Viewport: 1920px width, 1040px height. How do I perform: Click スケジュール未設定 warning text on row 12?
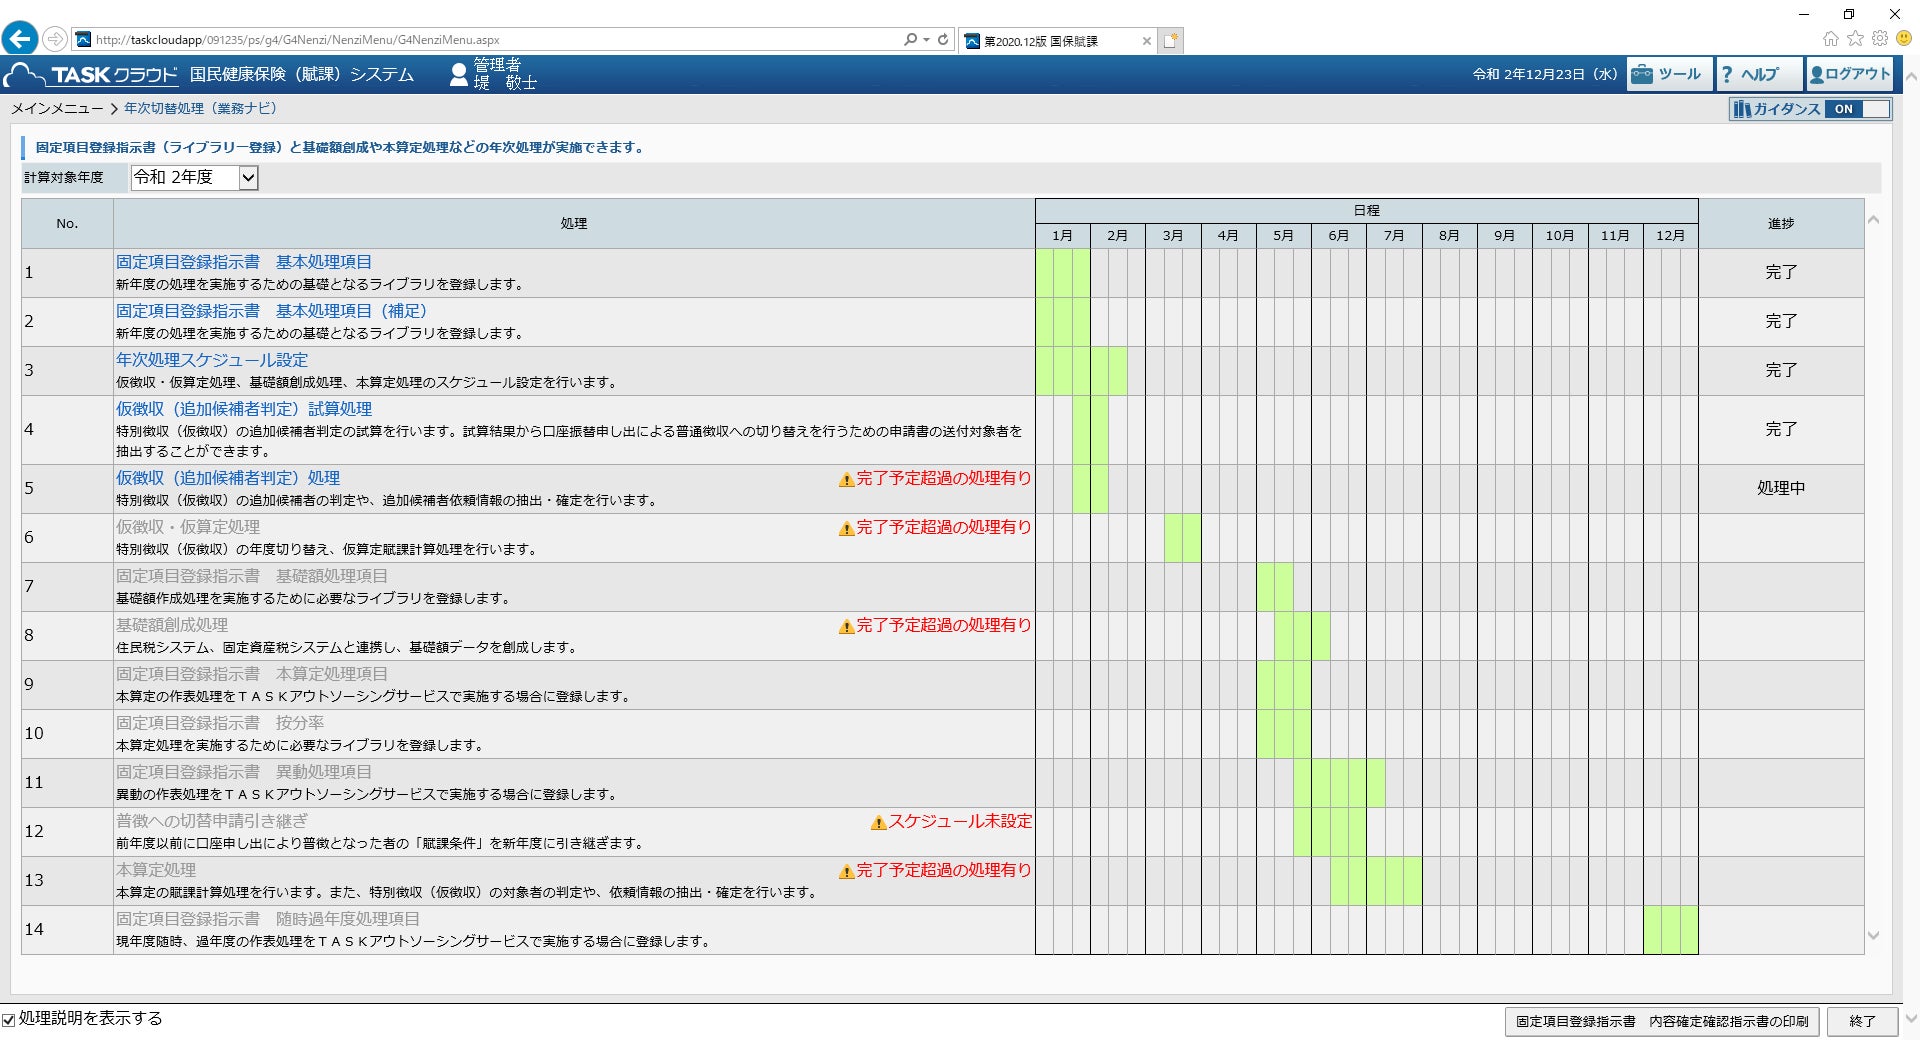(x=961, y=821)
